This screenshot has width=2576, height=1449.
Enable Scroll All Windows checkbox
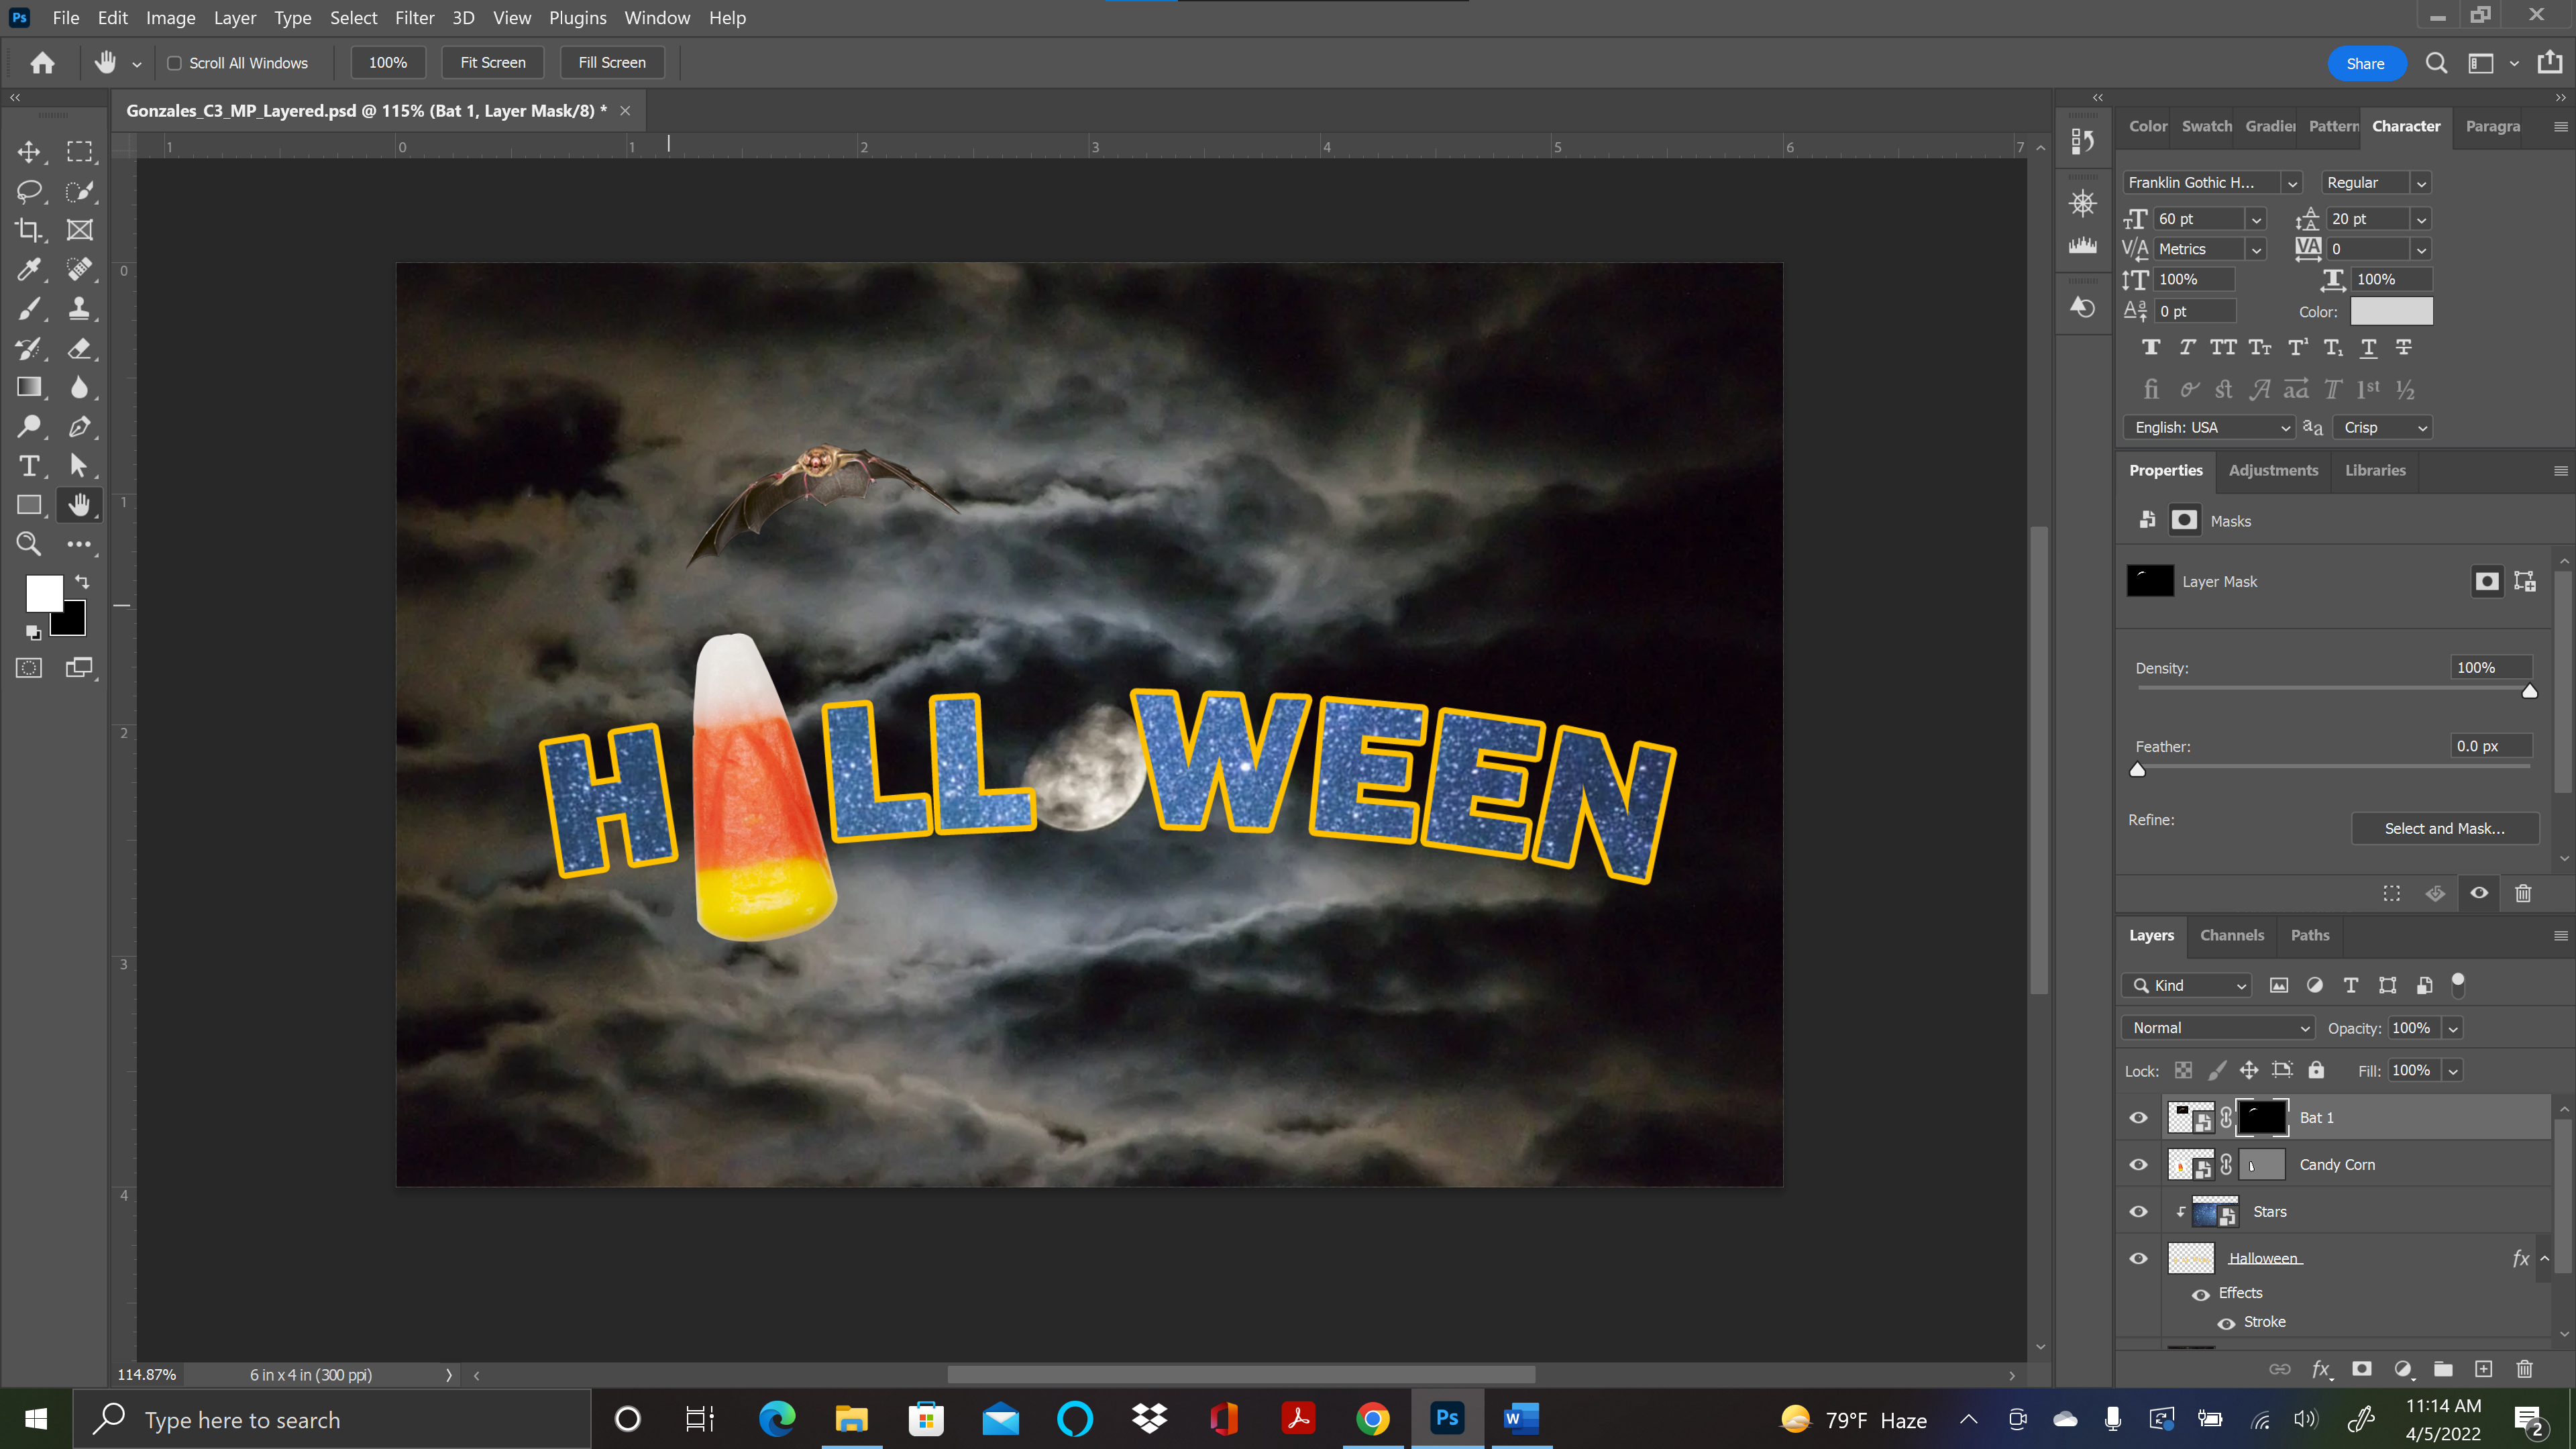(x=174, y=63)
